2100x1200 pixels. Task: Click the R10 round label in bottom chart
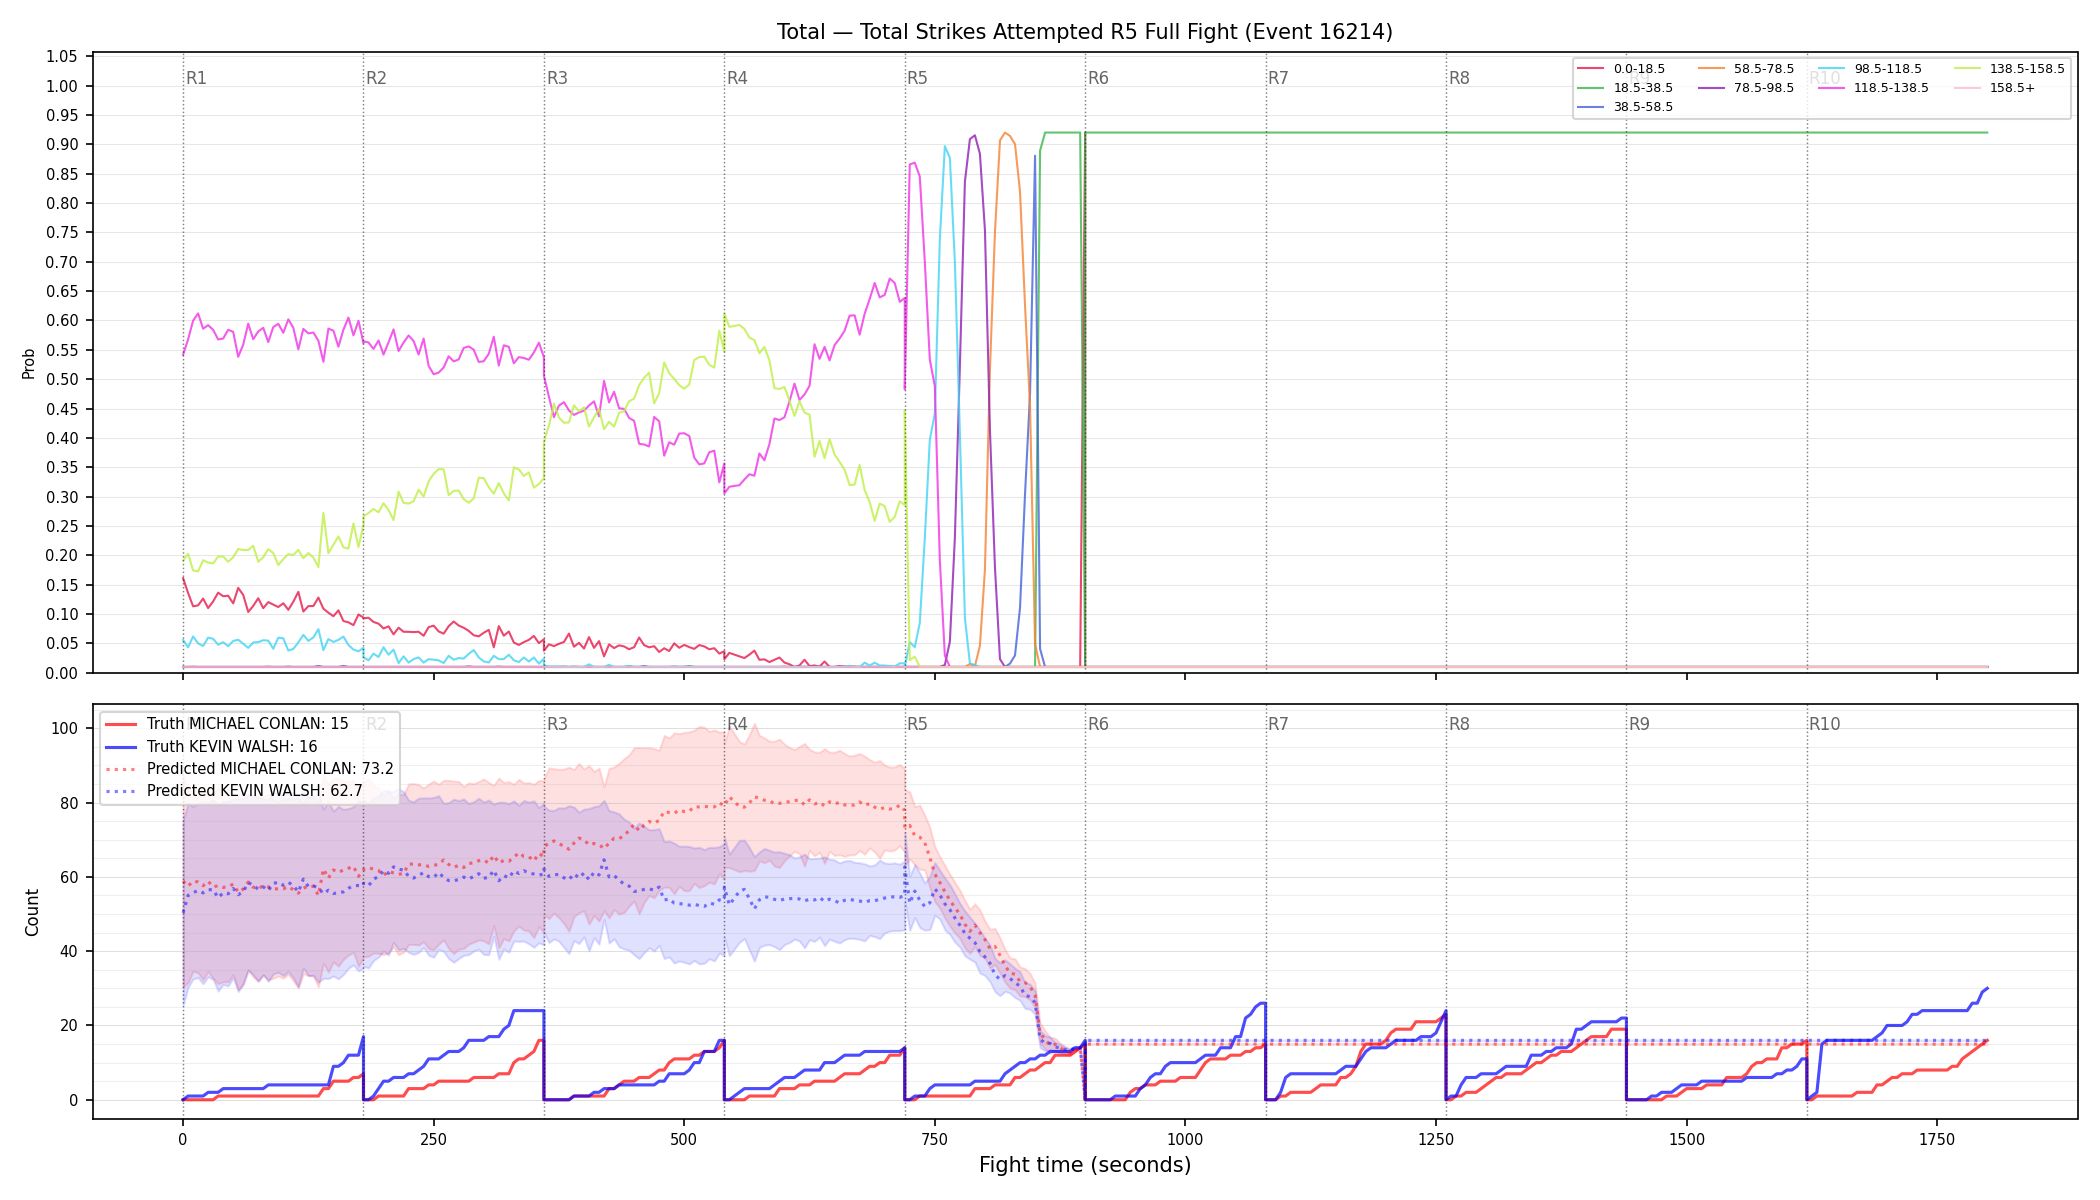tap(1824, 724)
